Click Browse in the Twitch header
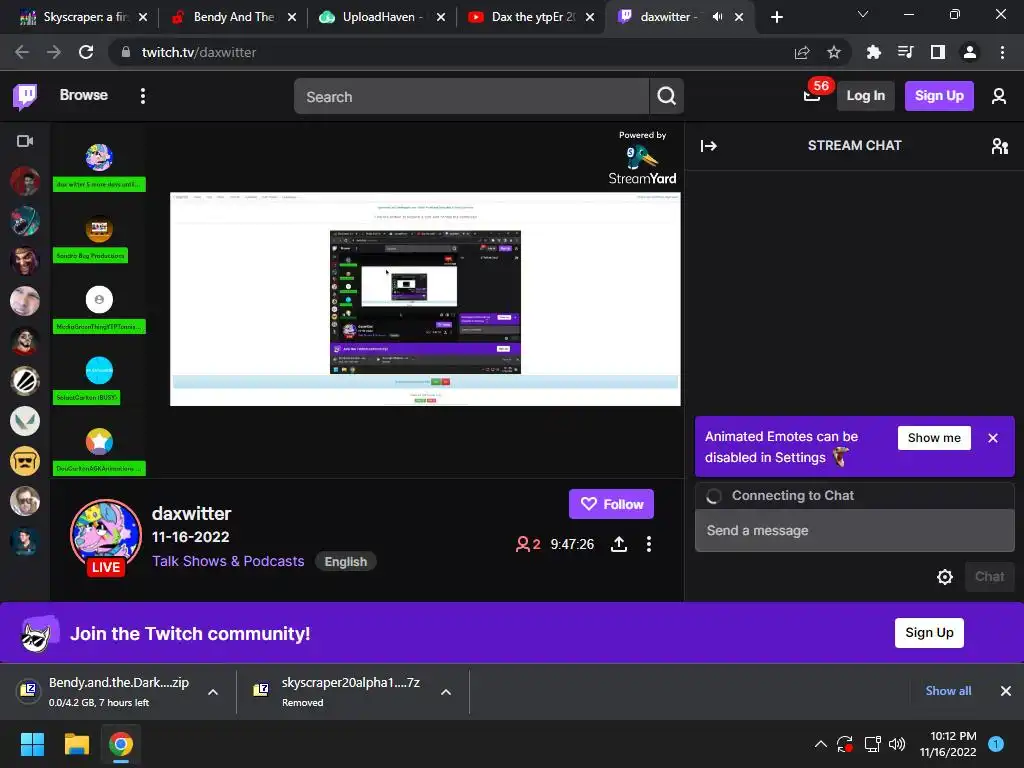The width and height of the screenshot is (1024, 768). pyautogui.click(x=84, y=95)
